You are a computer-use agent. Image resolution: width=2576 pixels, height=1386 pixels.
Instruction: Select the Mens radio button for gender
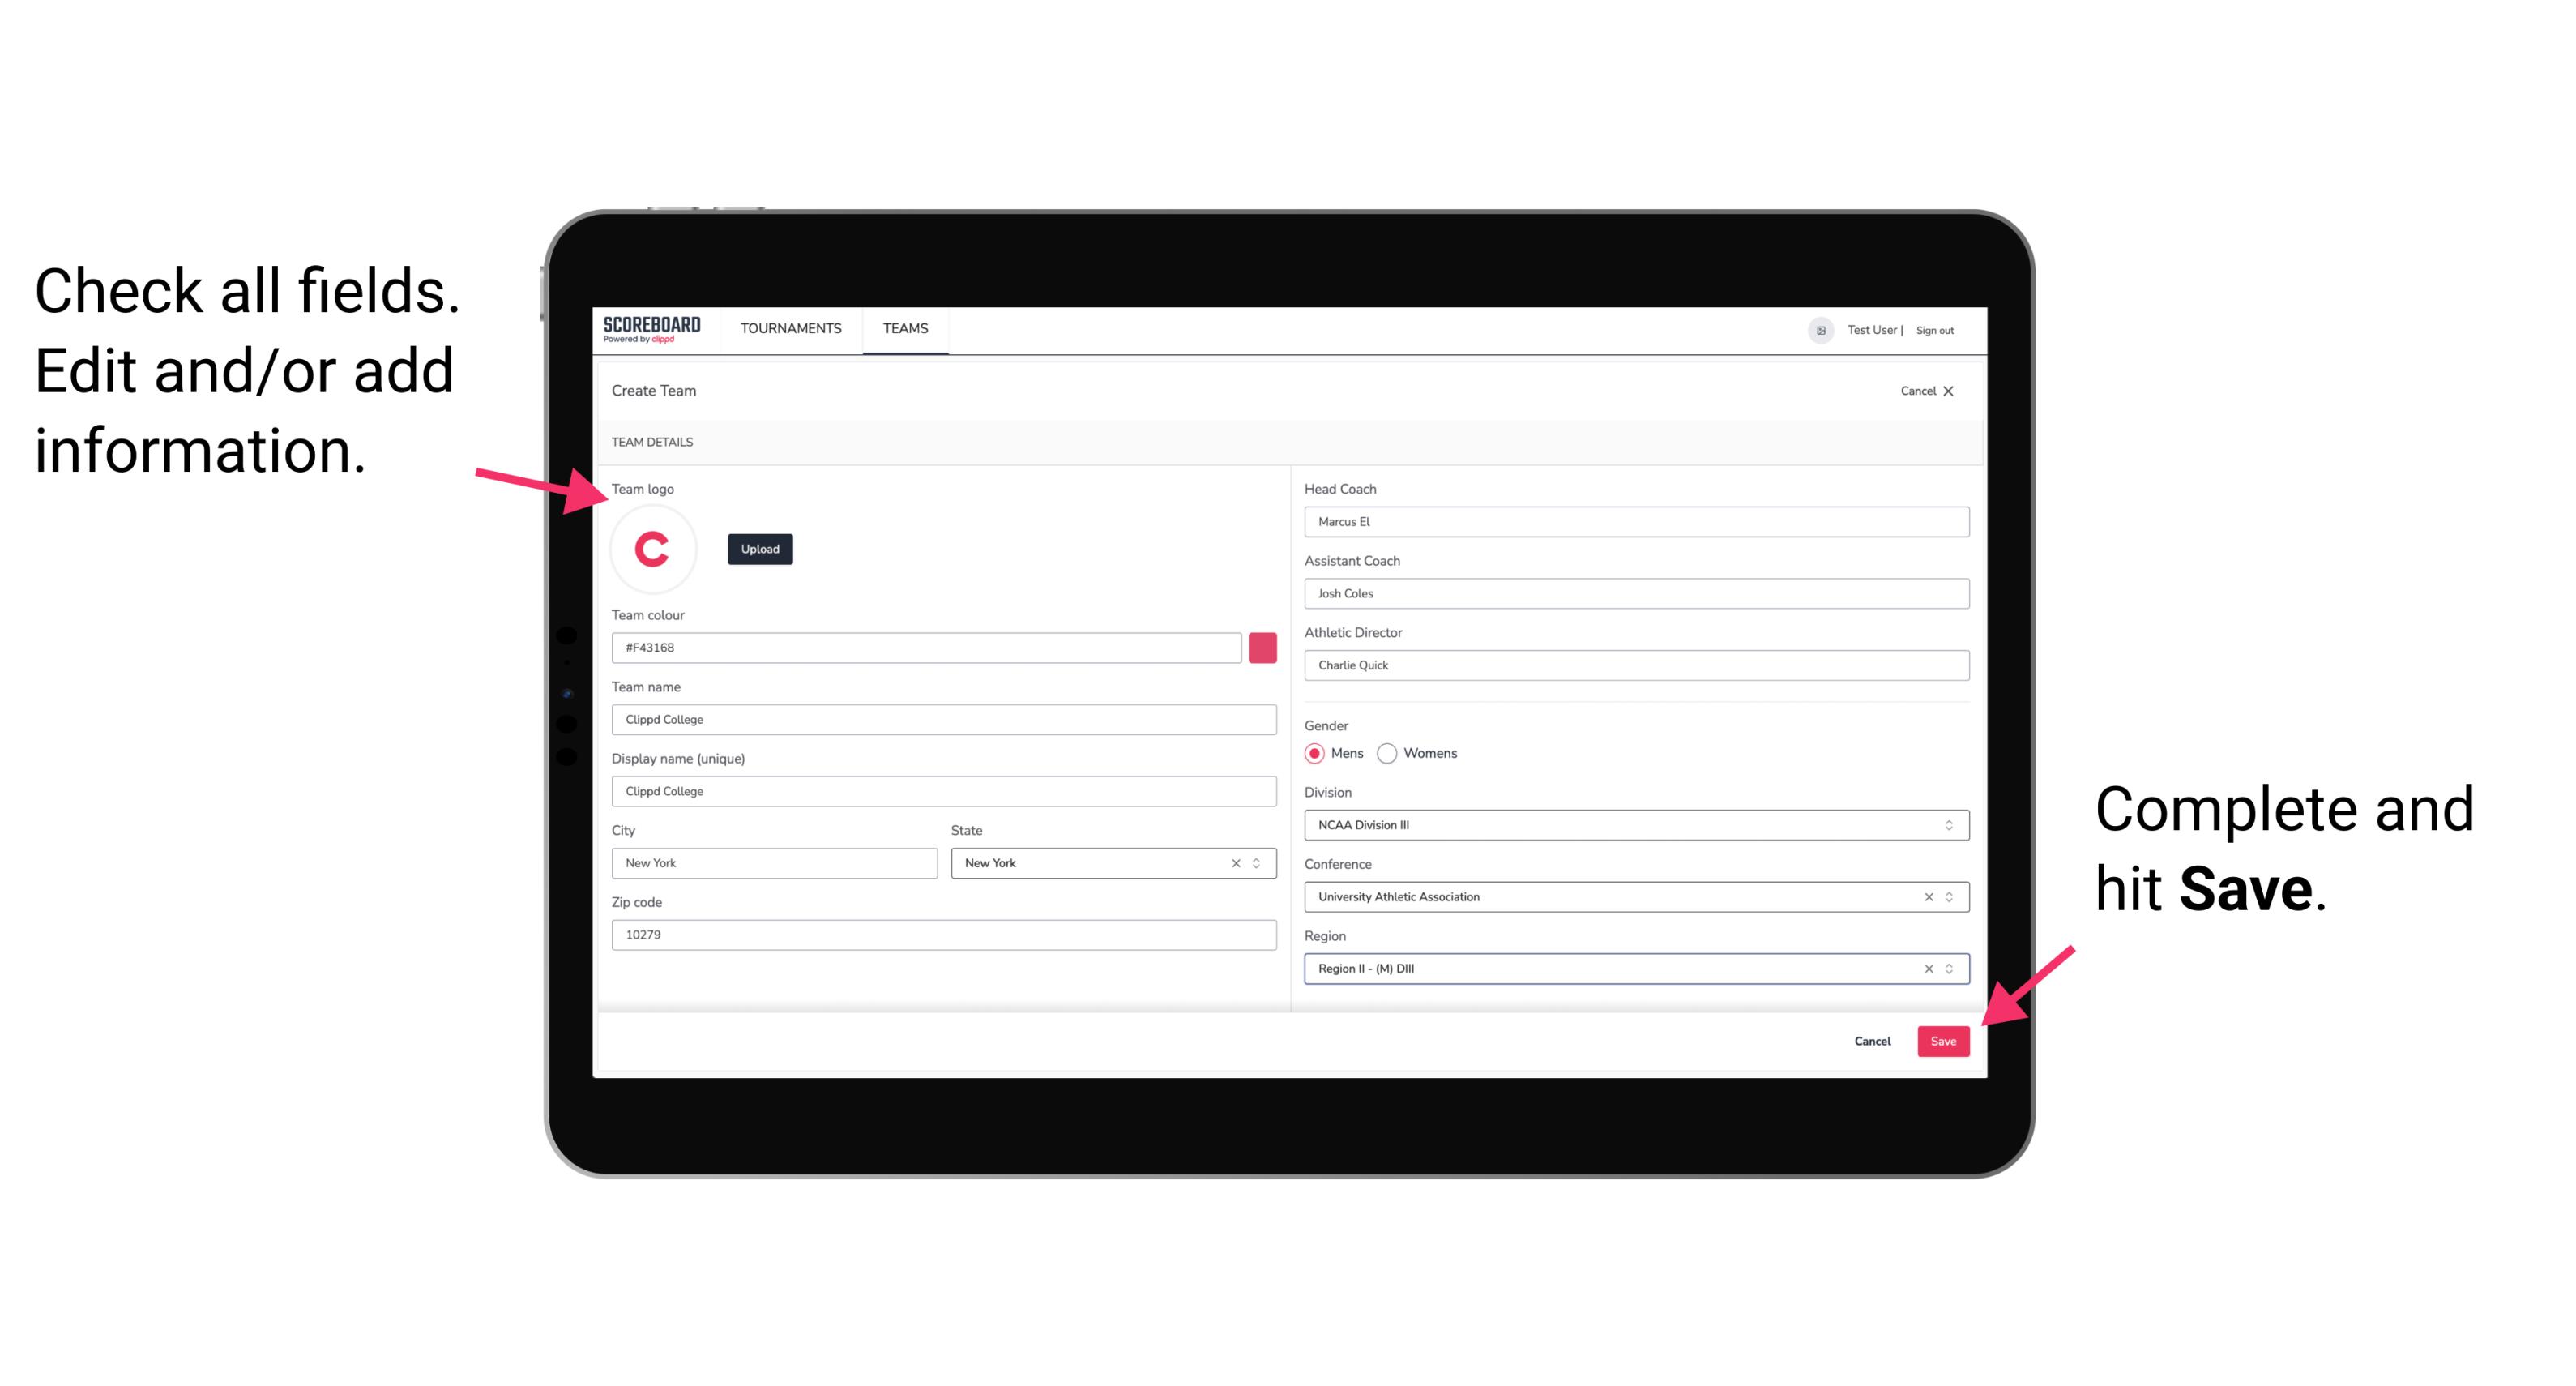pos(1315,753)
